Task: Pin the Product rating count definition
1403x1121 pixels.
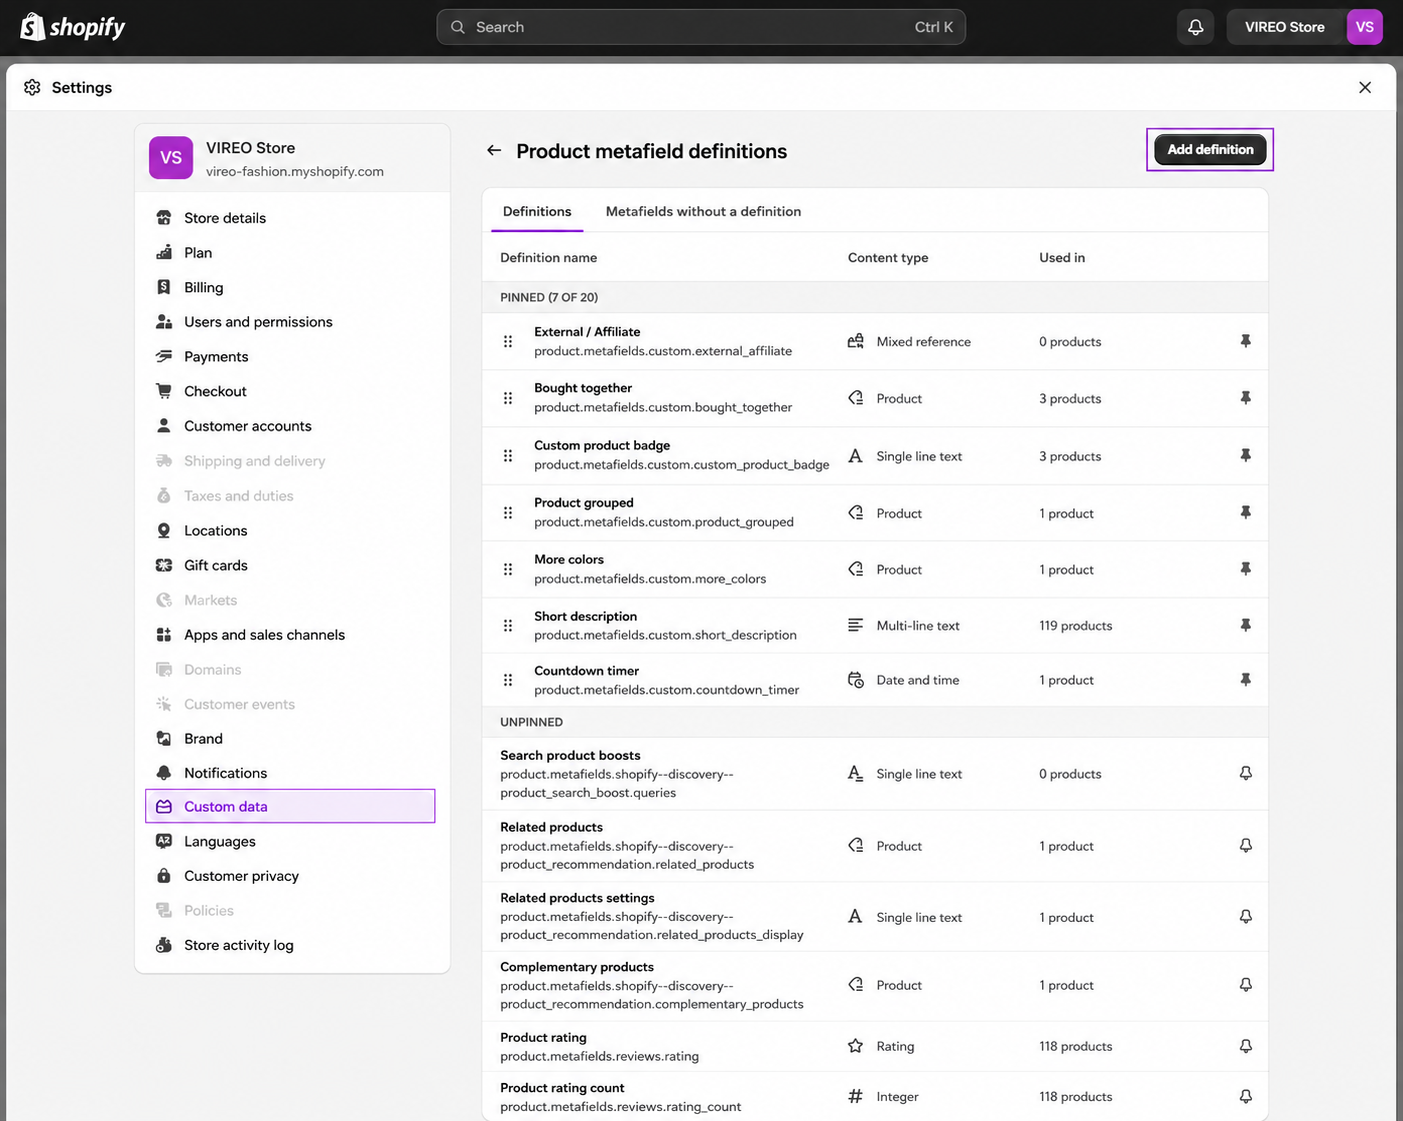Action: (x=1245, y=1097)
